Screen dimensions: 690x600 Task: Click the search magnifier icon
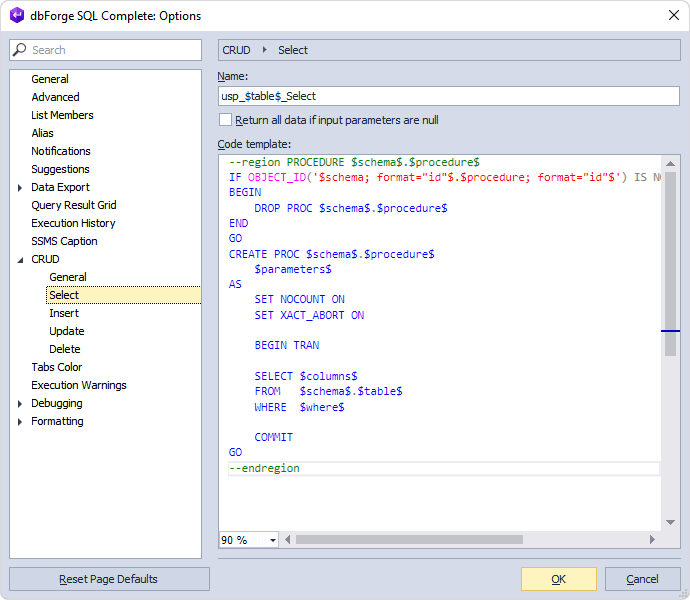(x=19, y=50)
